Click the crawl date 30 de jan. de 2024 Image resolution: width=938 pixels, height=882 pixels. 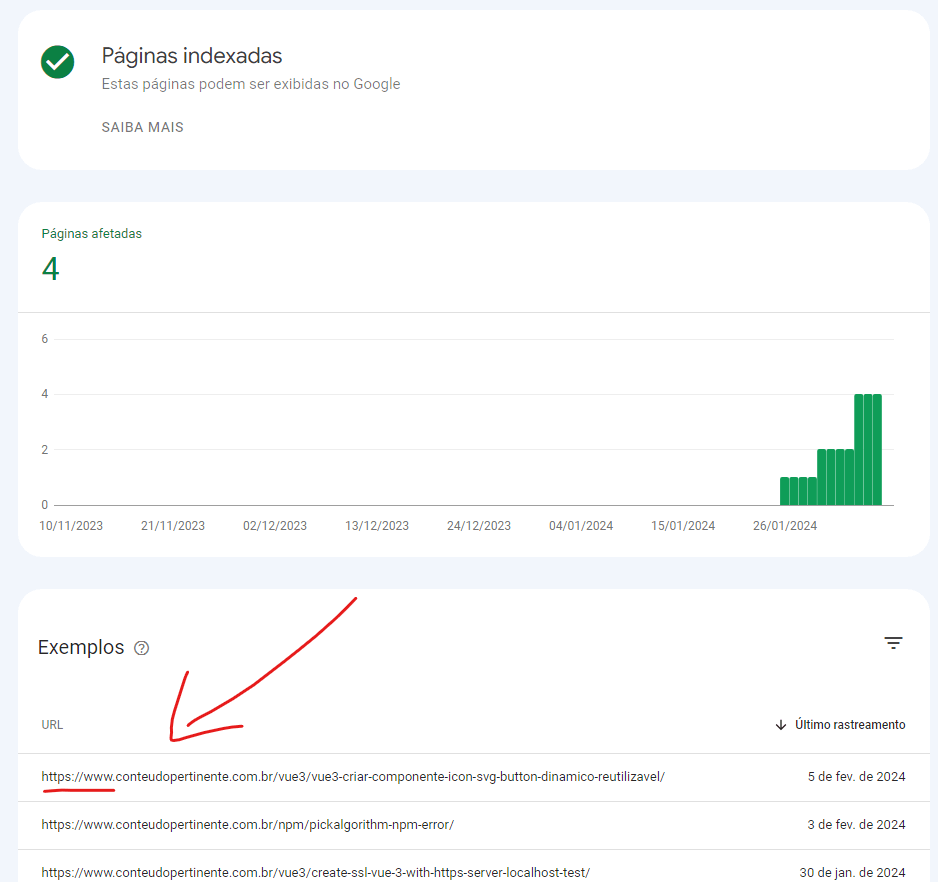pos(855,871)
